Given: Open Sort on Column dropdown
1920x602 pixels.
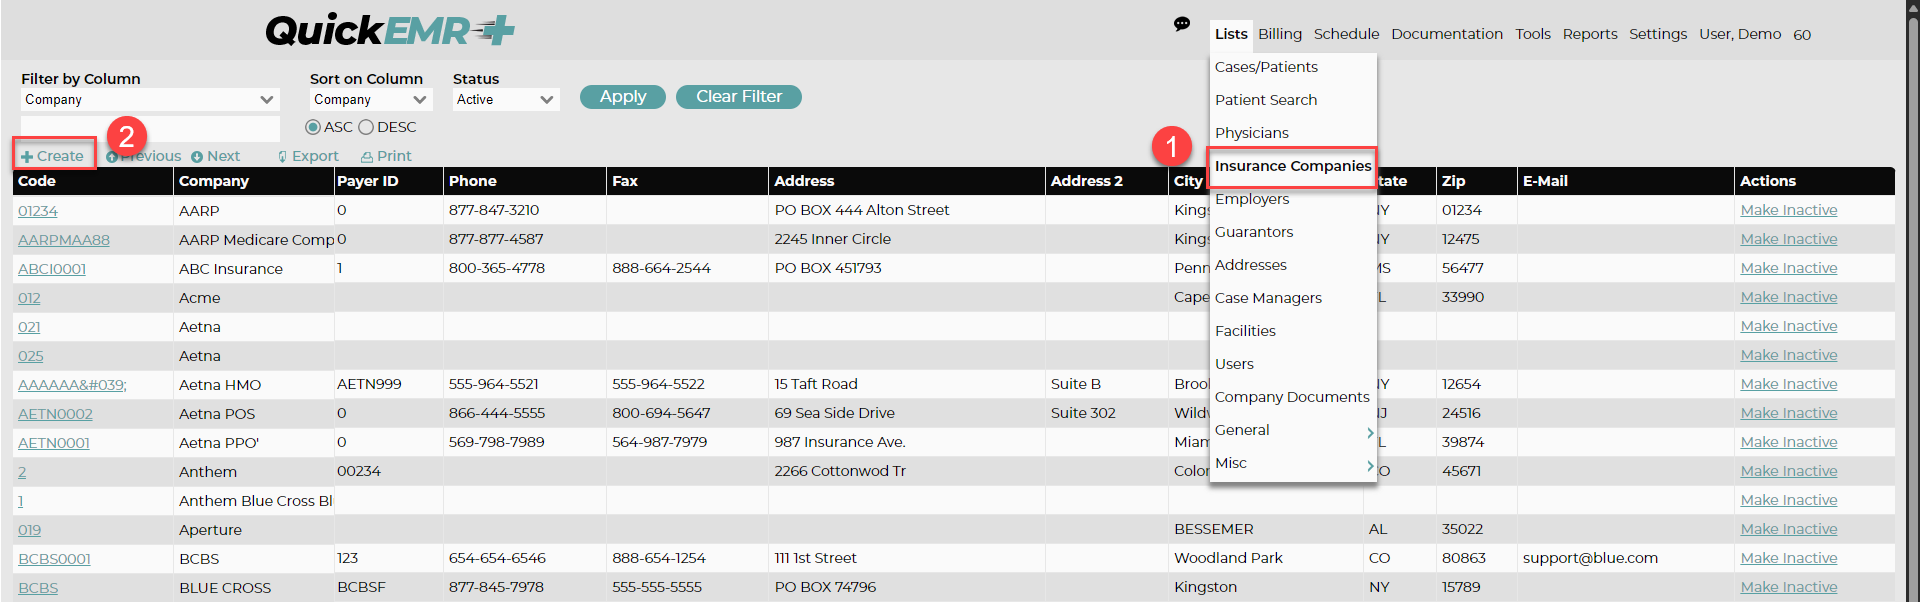Looking at the screenshot, I should pos(370,100).
